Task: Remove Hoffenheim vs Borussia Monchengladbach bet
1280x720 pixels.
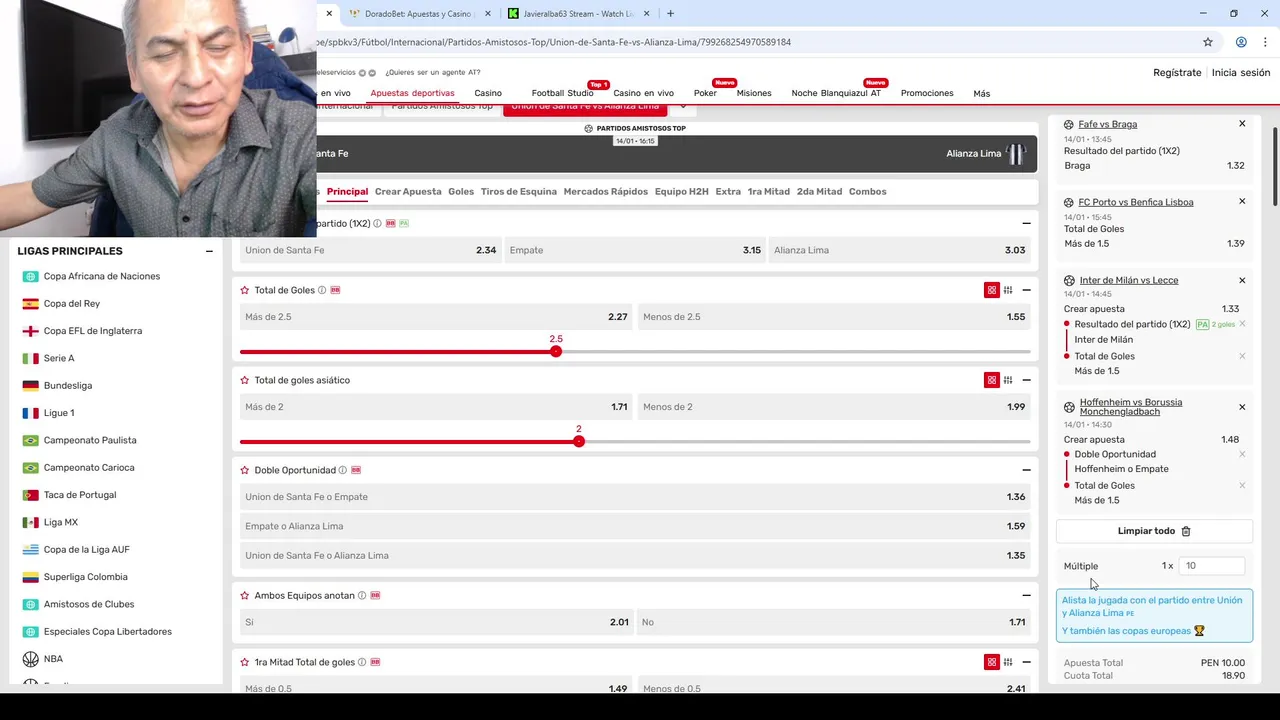Action: (1242, 407)
